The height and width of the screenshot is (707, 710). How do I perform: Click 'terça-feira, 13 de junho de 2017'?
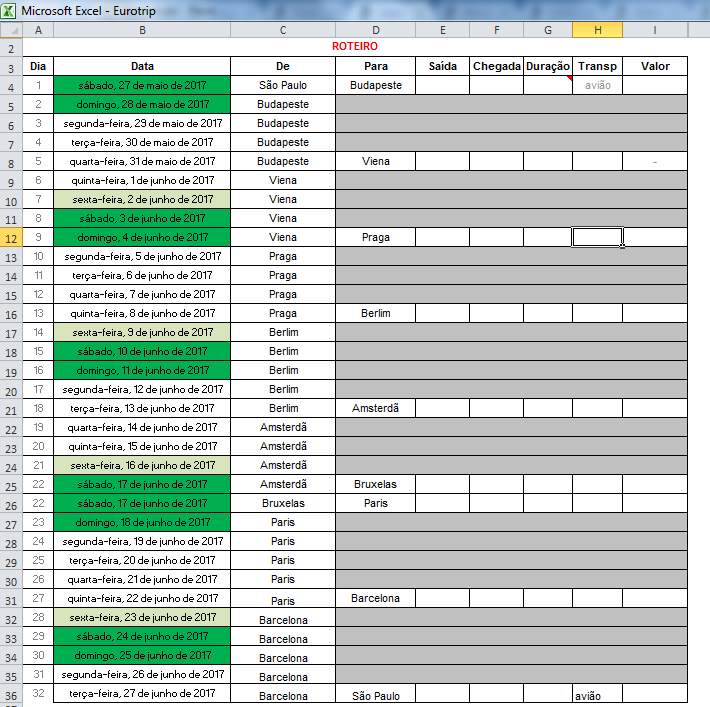click(x=142, y=409)
